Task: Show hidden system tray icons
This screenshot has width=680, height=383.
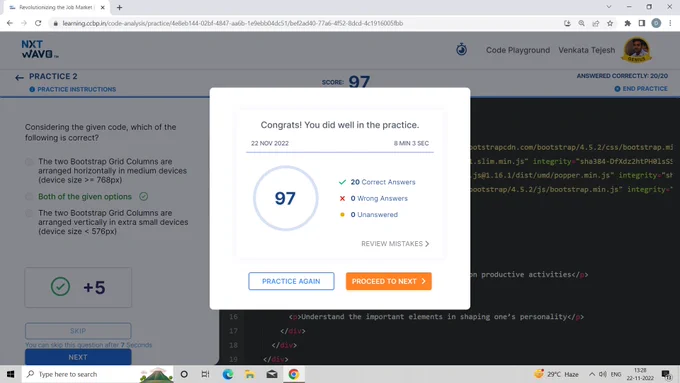Action: click(x=592, y=374)
